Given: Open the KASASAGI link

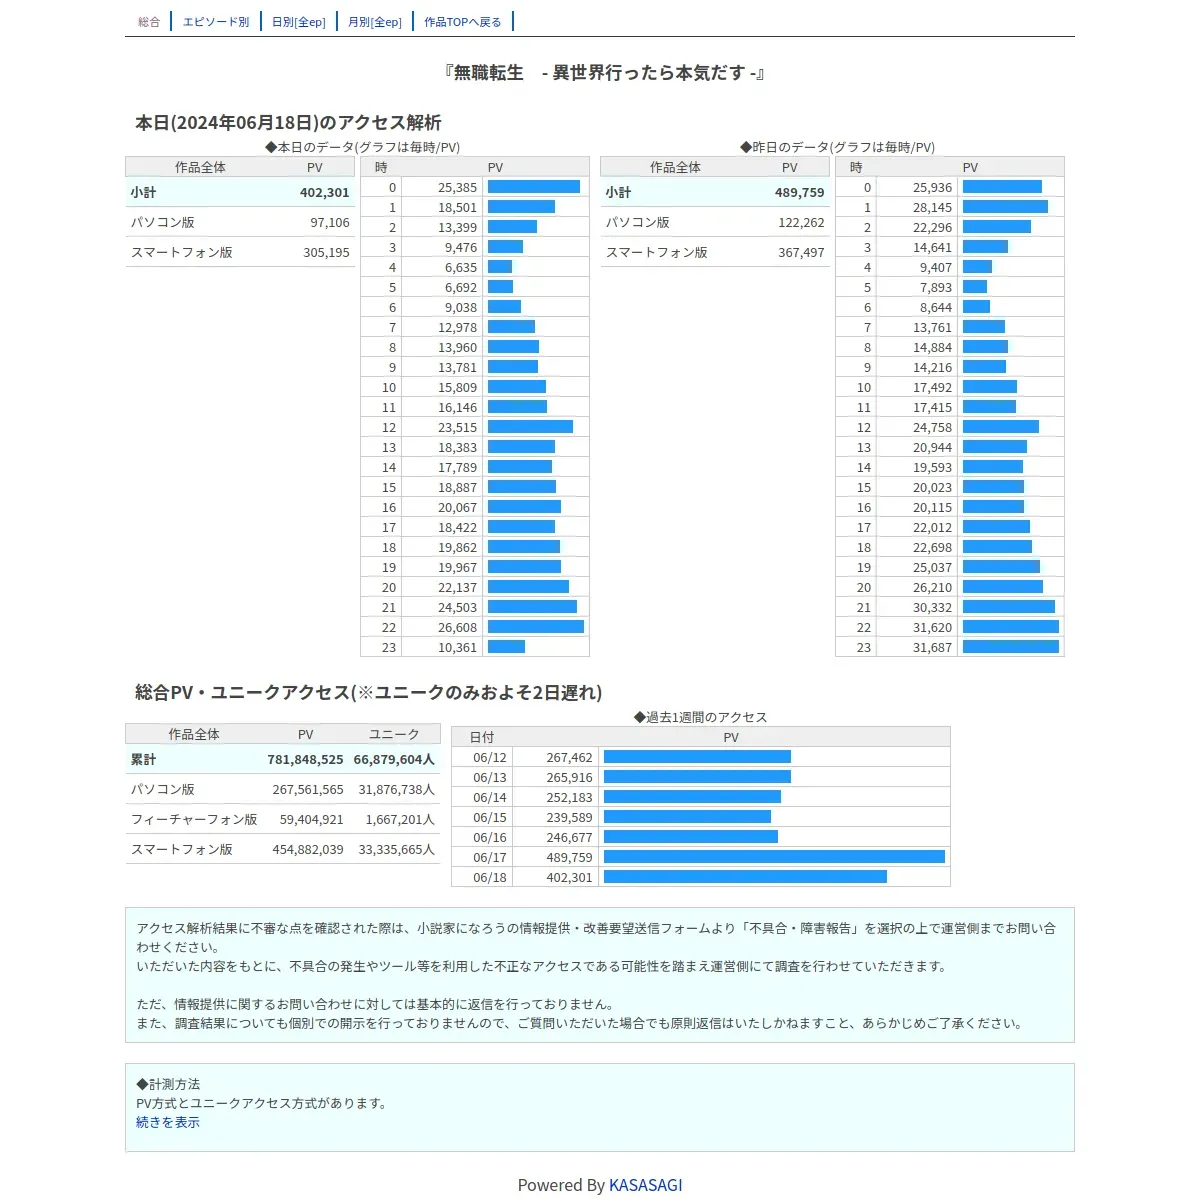Looking at the screenshot, I should point(646,1185).
